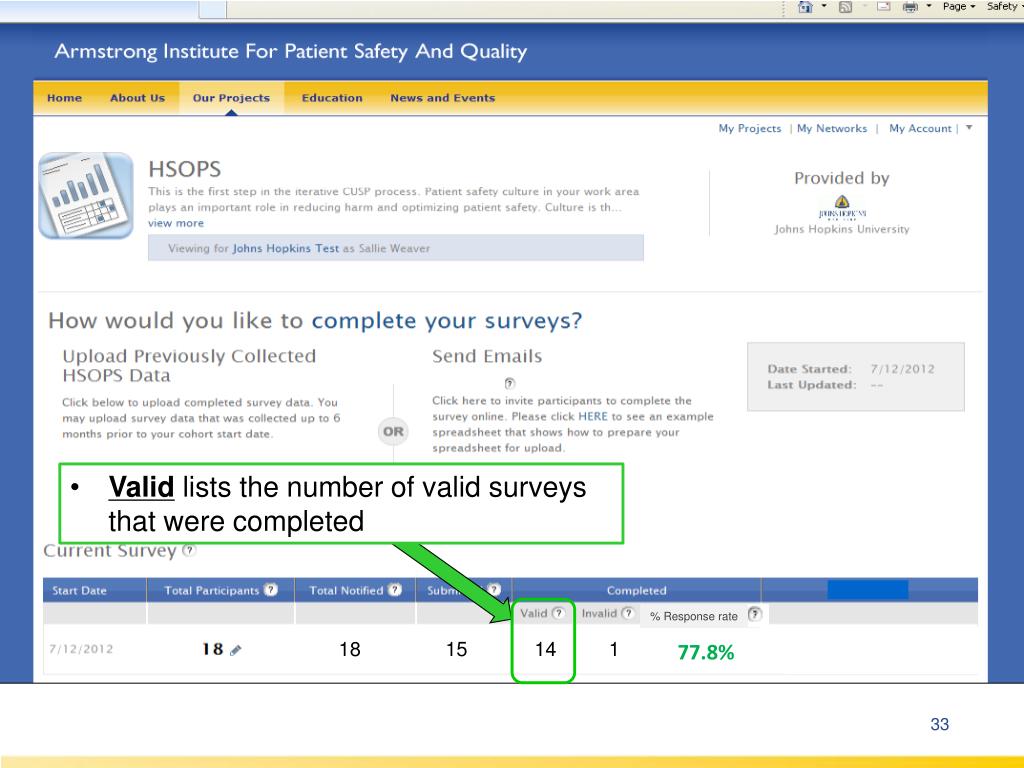Image resolution: width=1024 pixels, height=768 pixels.
Task: Open the Page menu
Action: point(958,7)
